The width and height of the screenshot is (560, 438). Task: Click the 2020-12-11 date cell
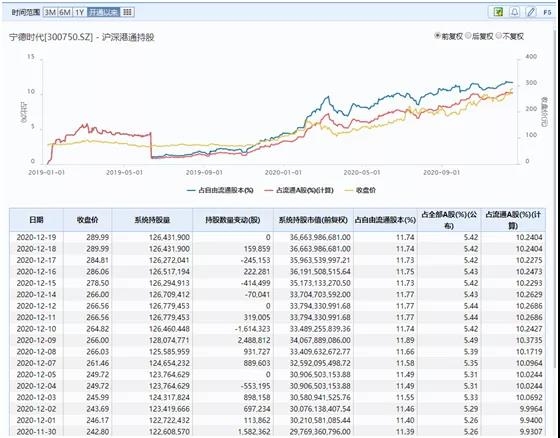tap(36, 317)
